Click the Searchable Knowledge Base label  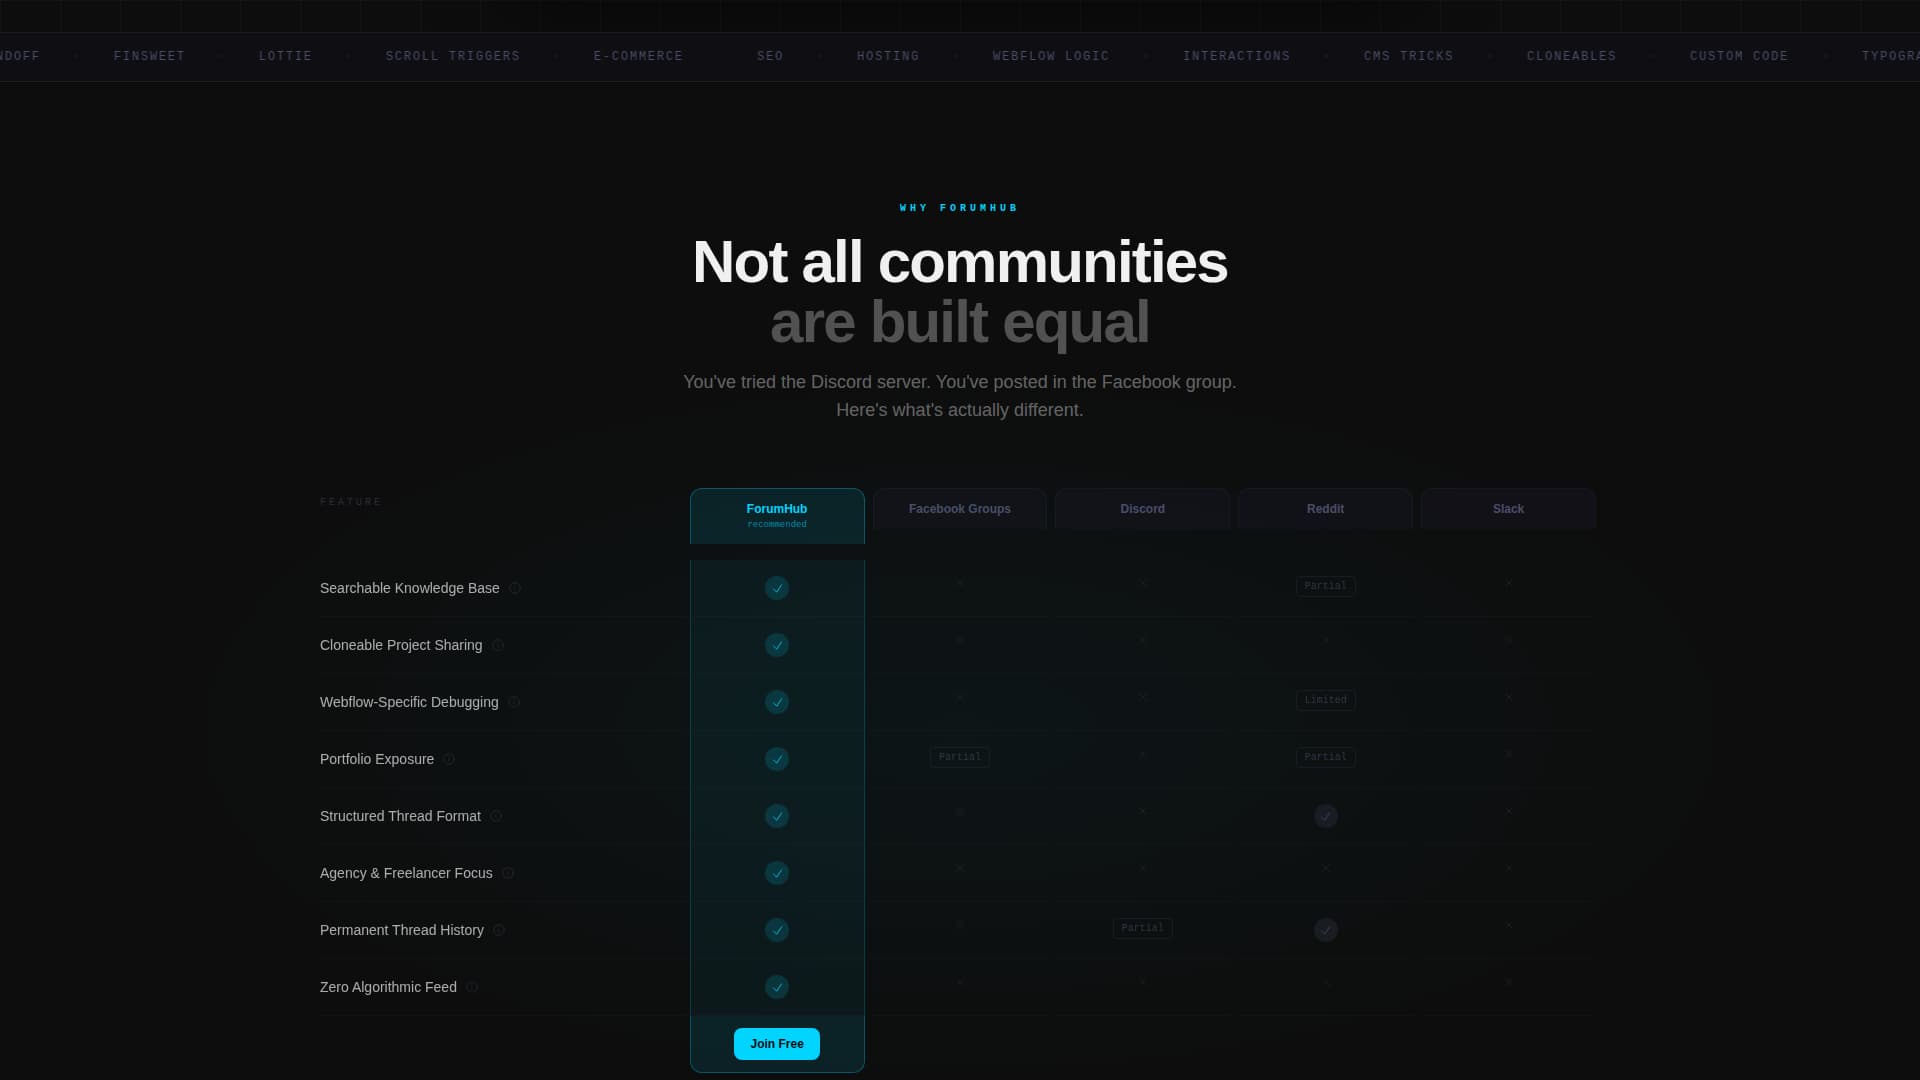[410, 588]
